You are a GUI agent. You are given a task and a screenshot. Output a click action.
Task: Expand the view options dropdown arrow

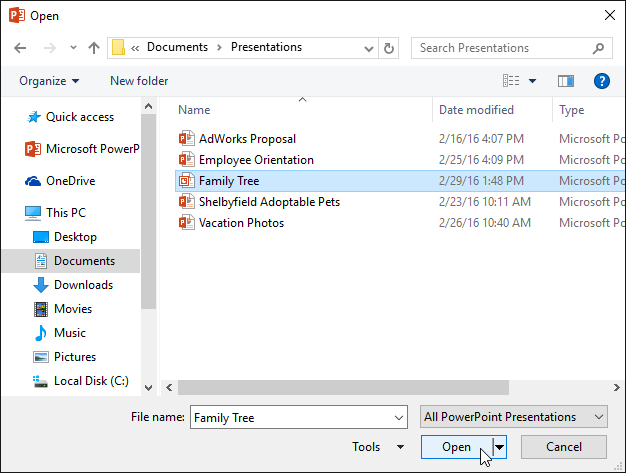pyautogui.click(x=532, y=81)
